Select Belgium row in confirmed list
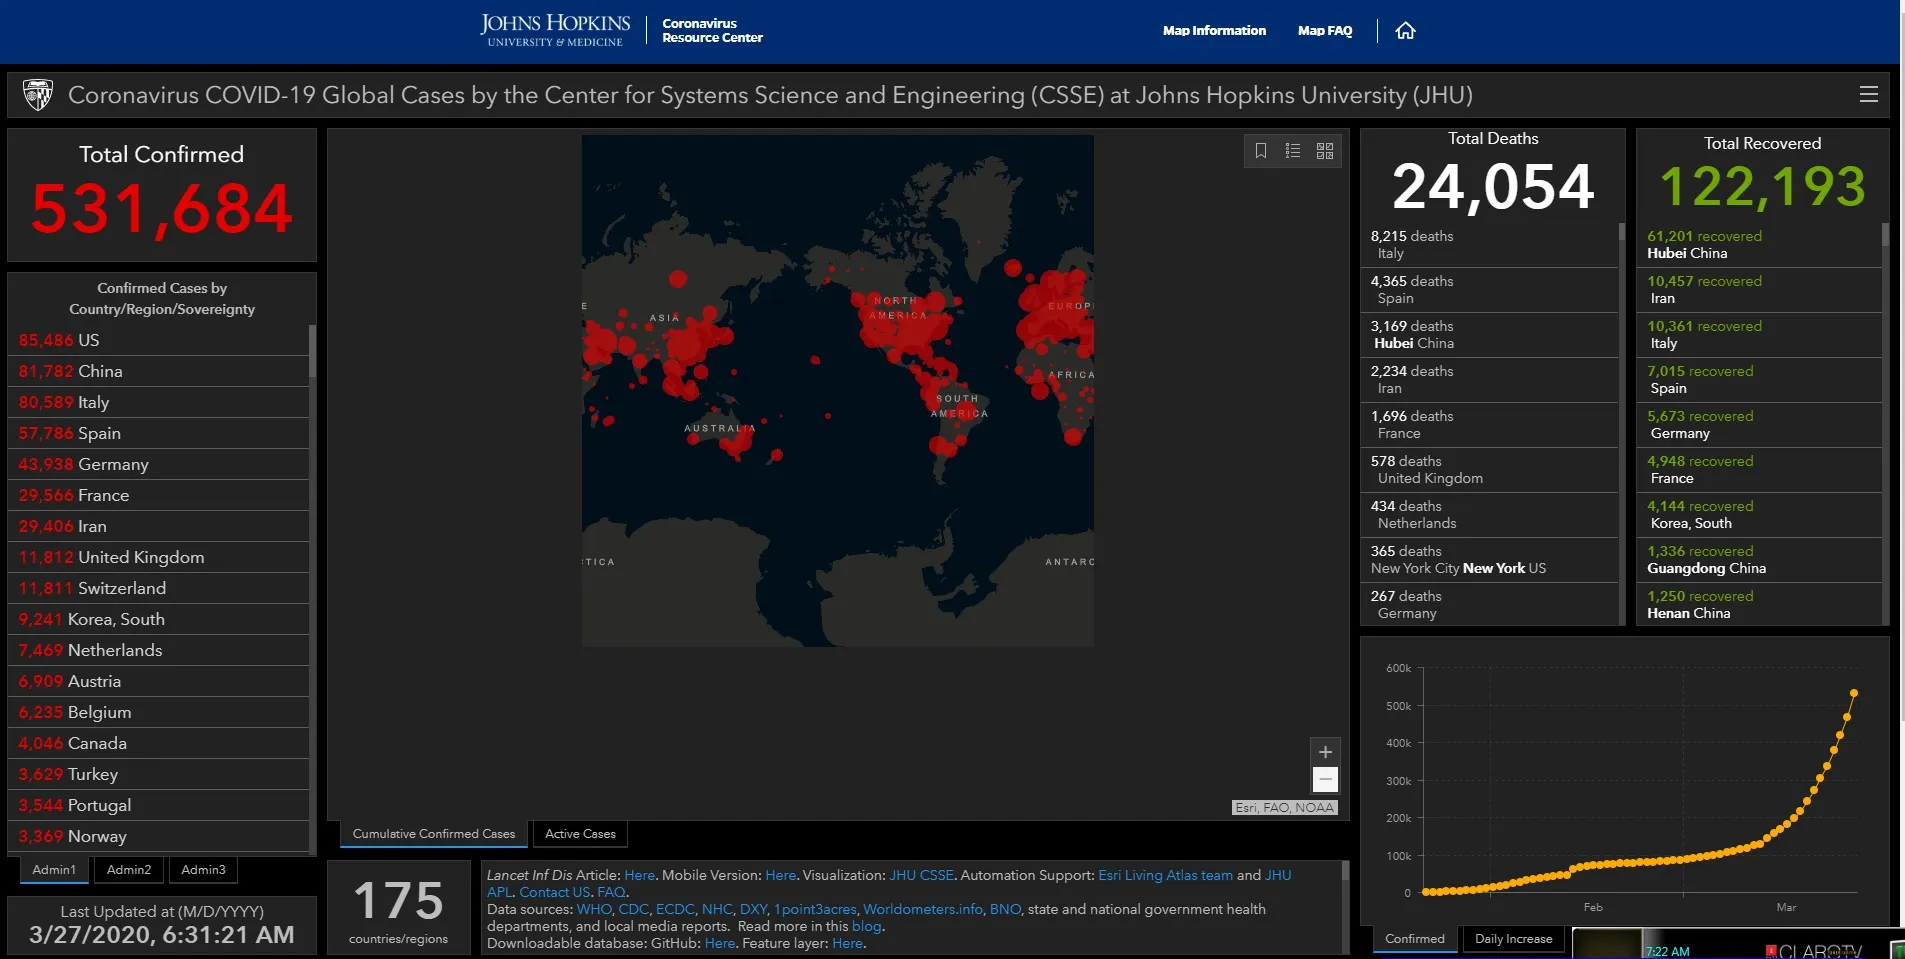Screen dimensions: 1905x959 159,712
